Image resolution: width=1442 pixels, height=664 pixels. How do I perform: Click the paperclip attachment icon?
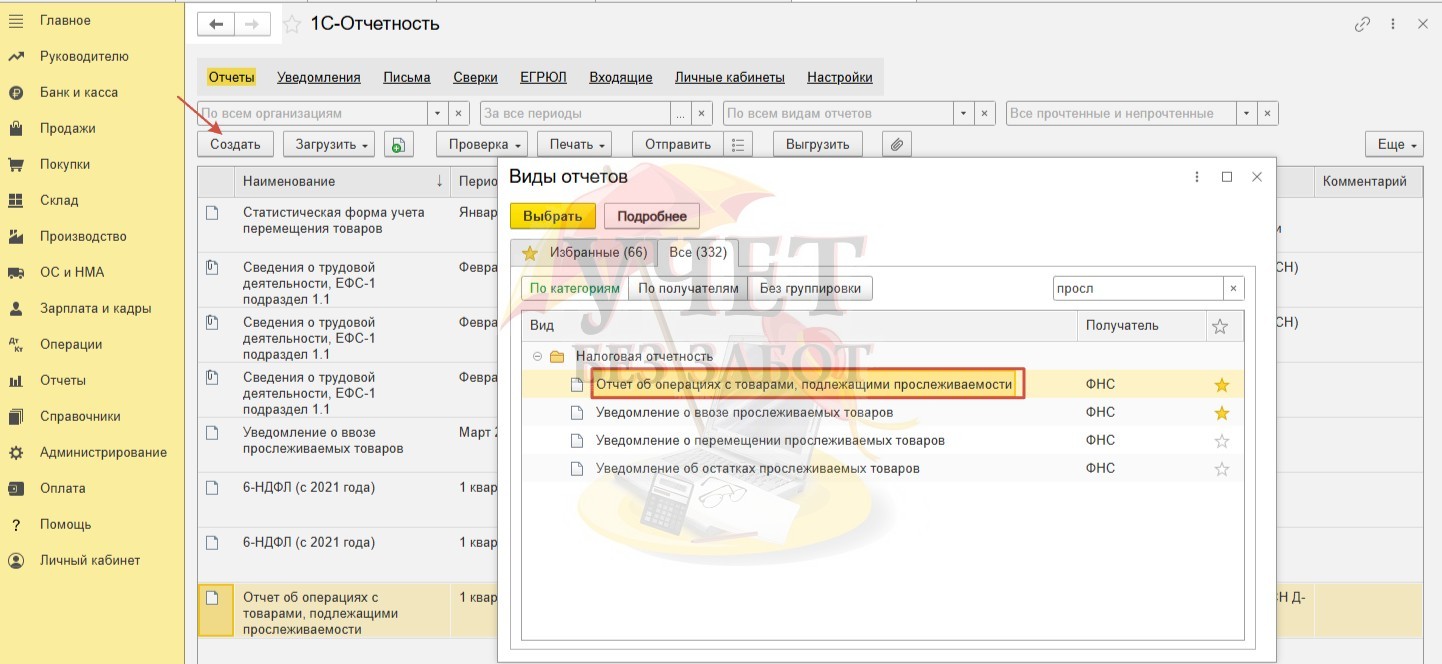(x=897, y=145)
